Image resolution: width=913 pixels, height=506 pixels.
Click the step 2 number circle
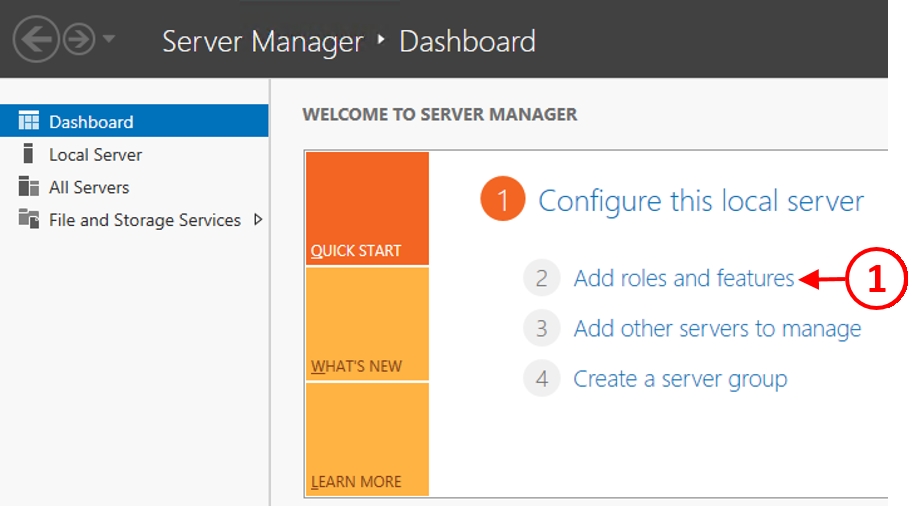coord(542,278)
